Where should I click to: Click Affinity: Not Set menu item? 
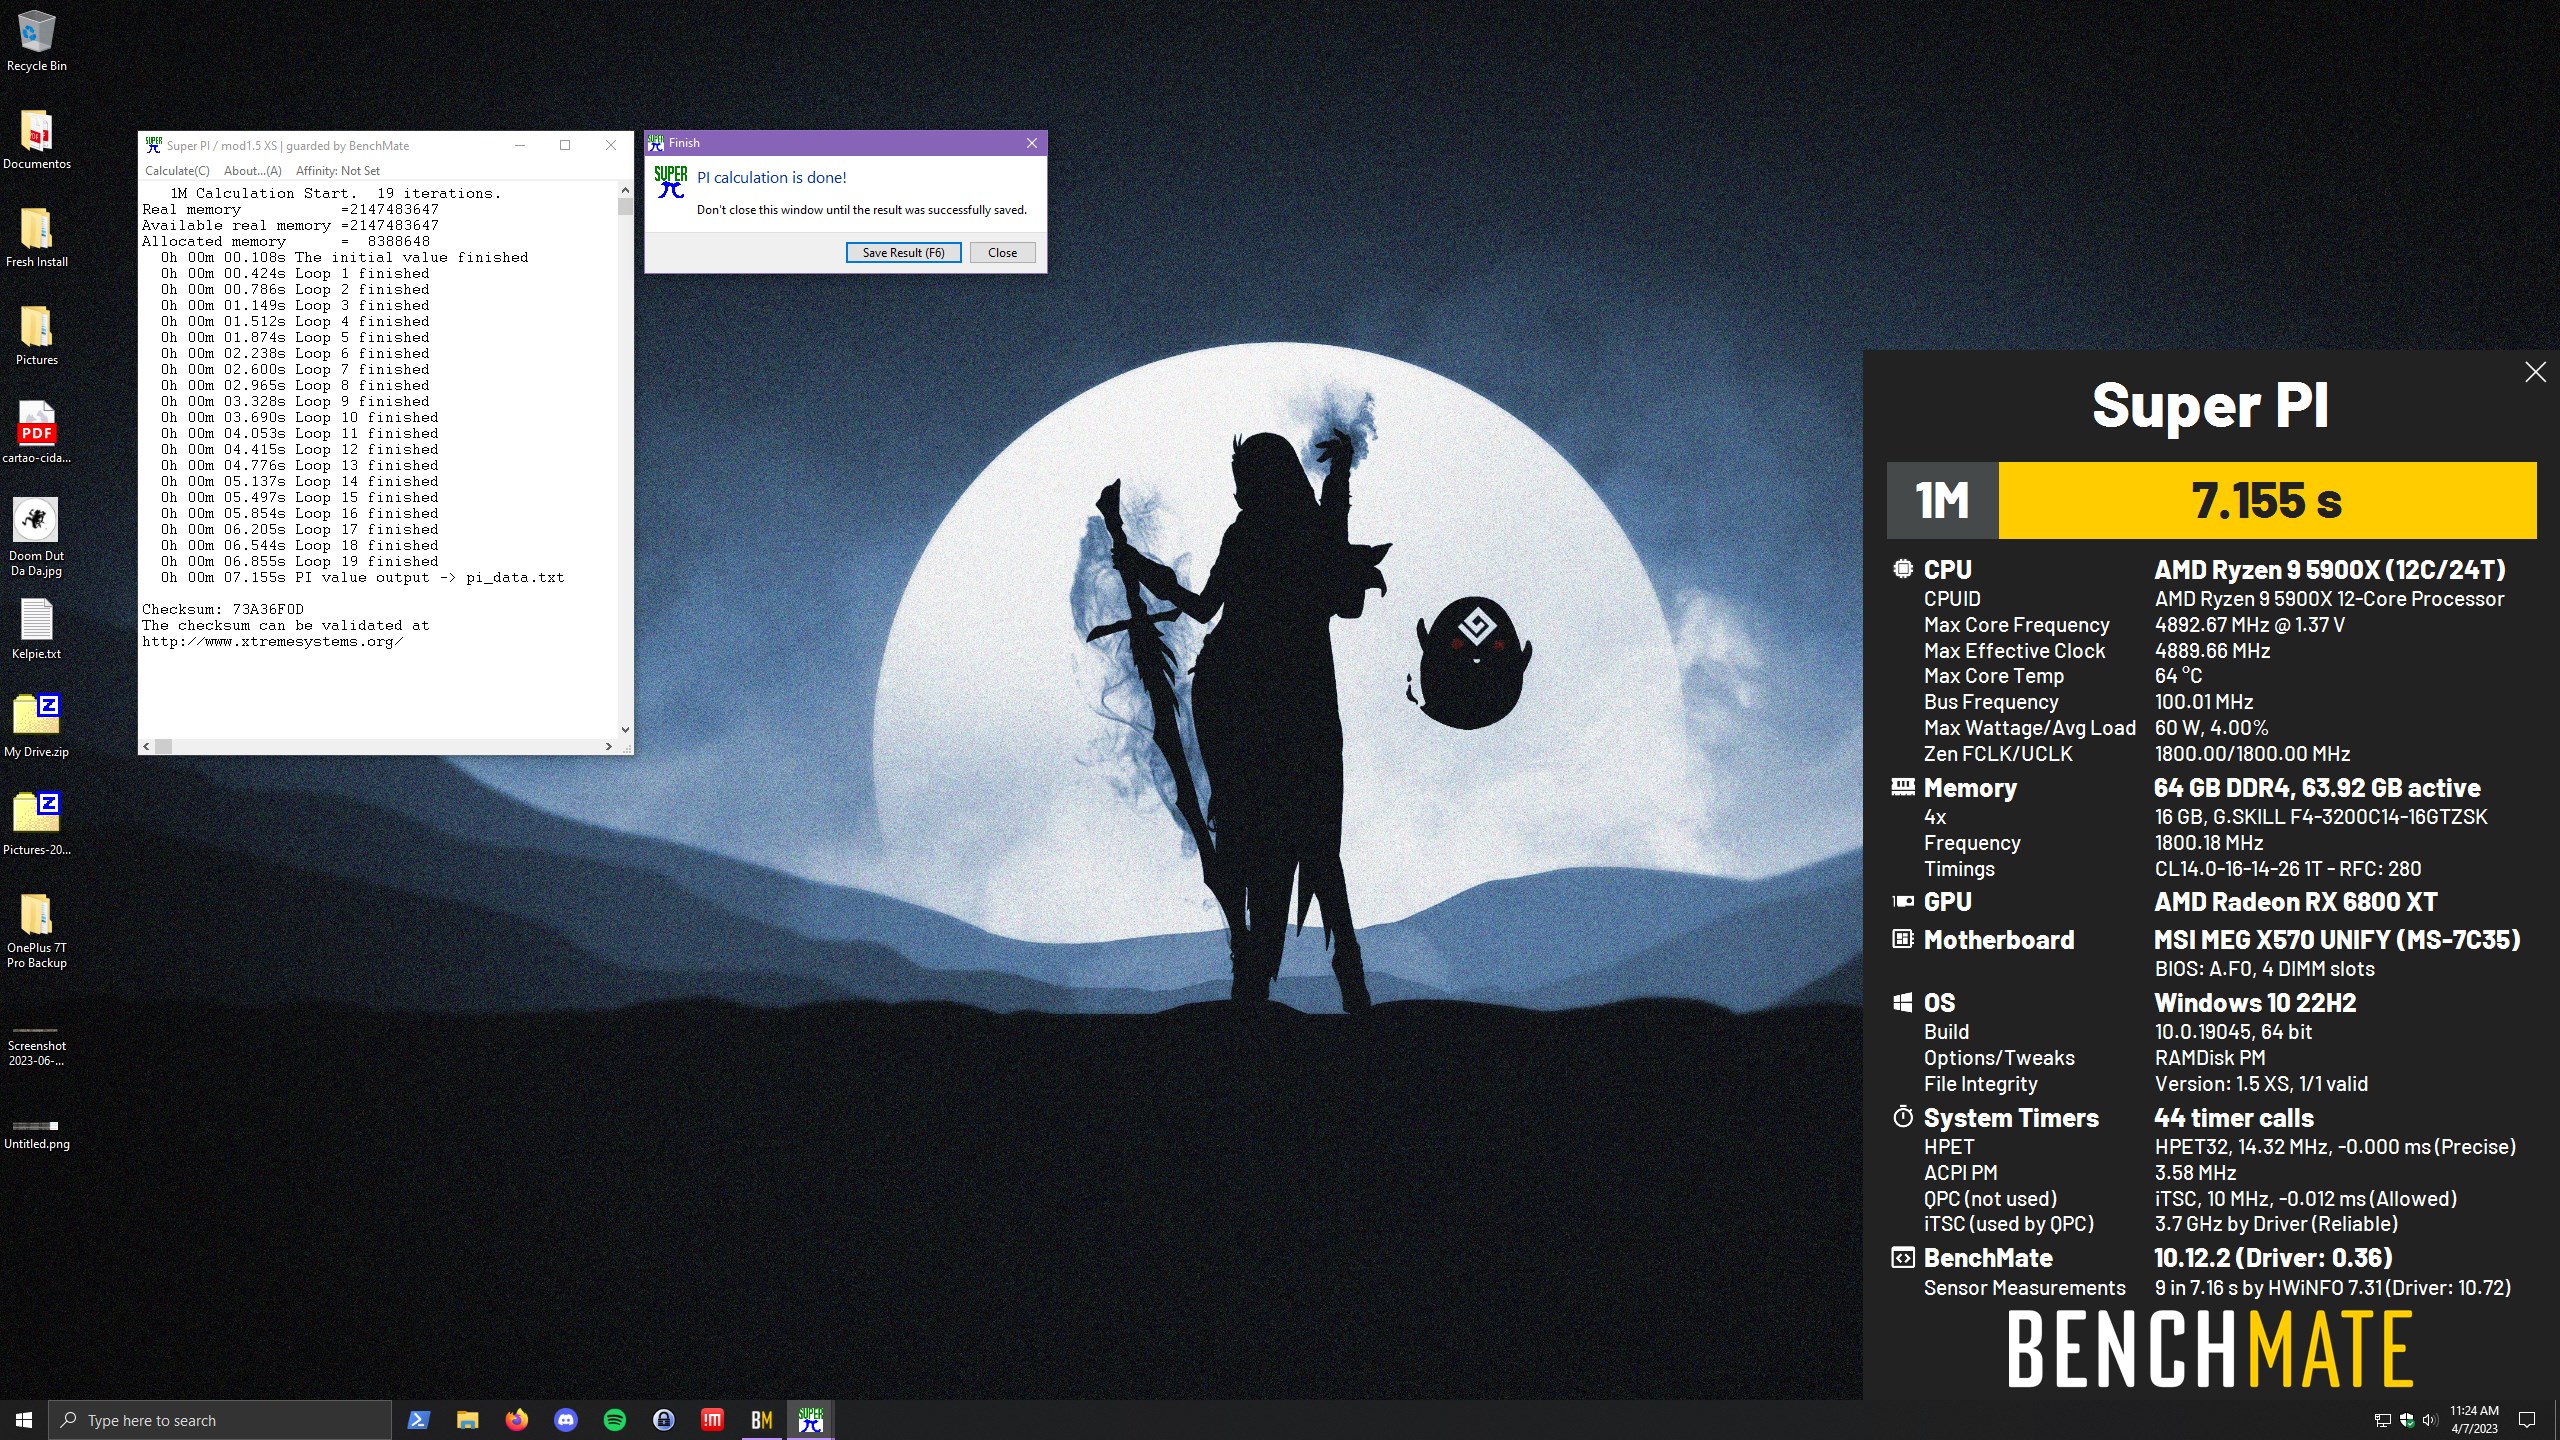[338, 171]
